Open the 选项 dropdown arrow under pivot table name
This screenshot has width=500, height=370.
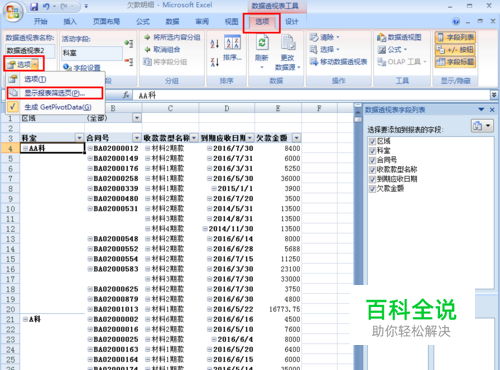click(35, 64)
